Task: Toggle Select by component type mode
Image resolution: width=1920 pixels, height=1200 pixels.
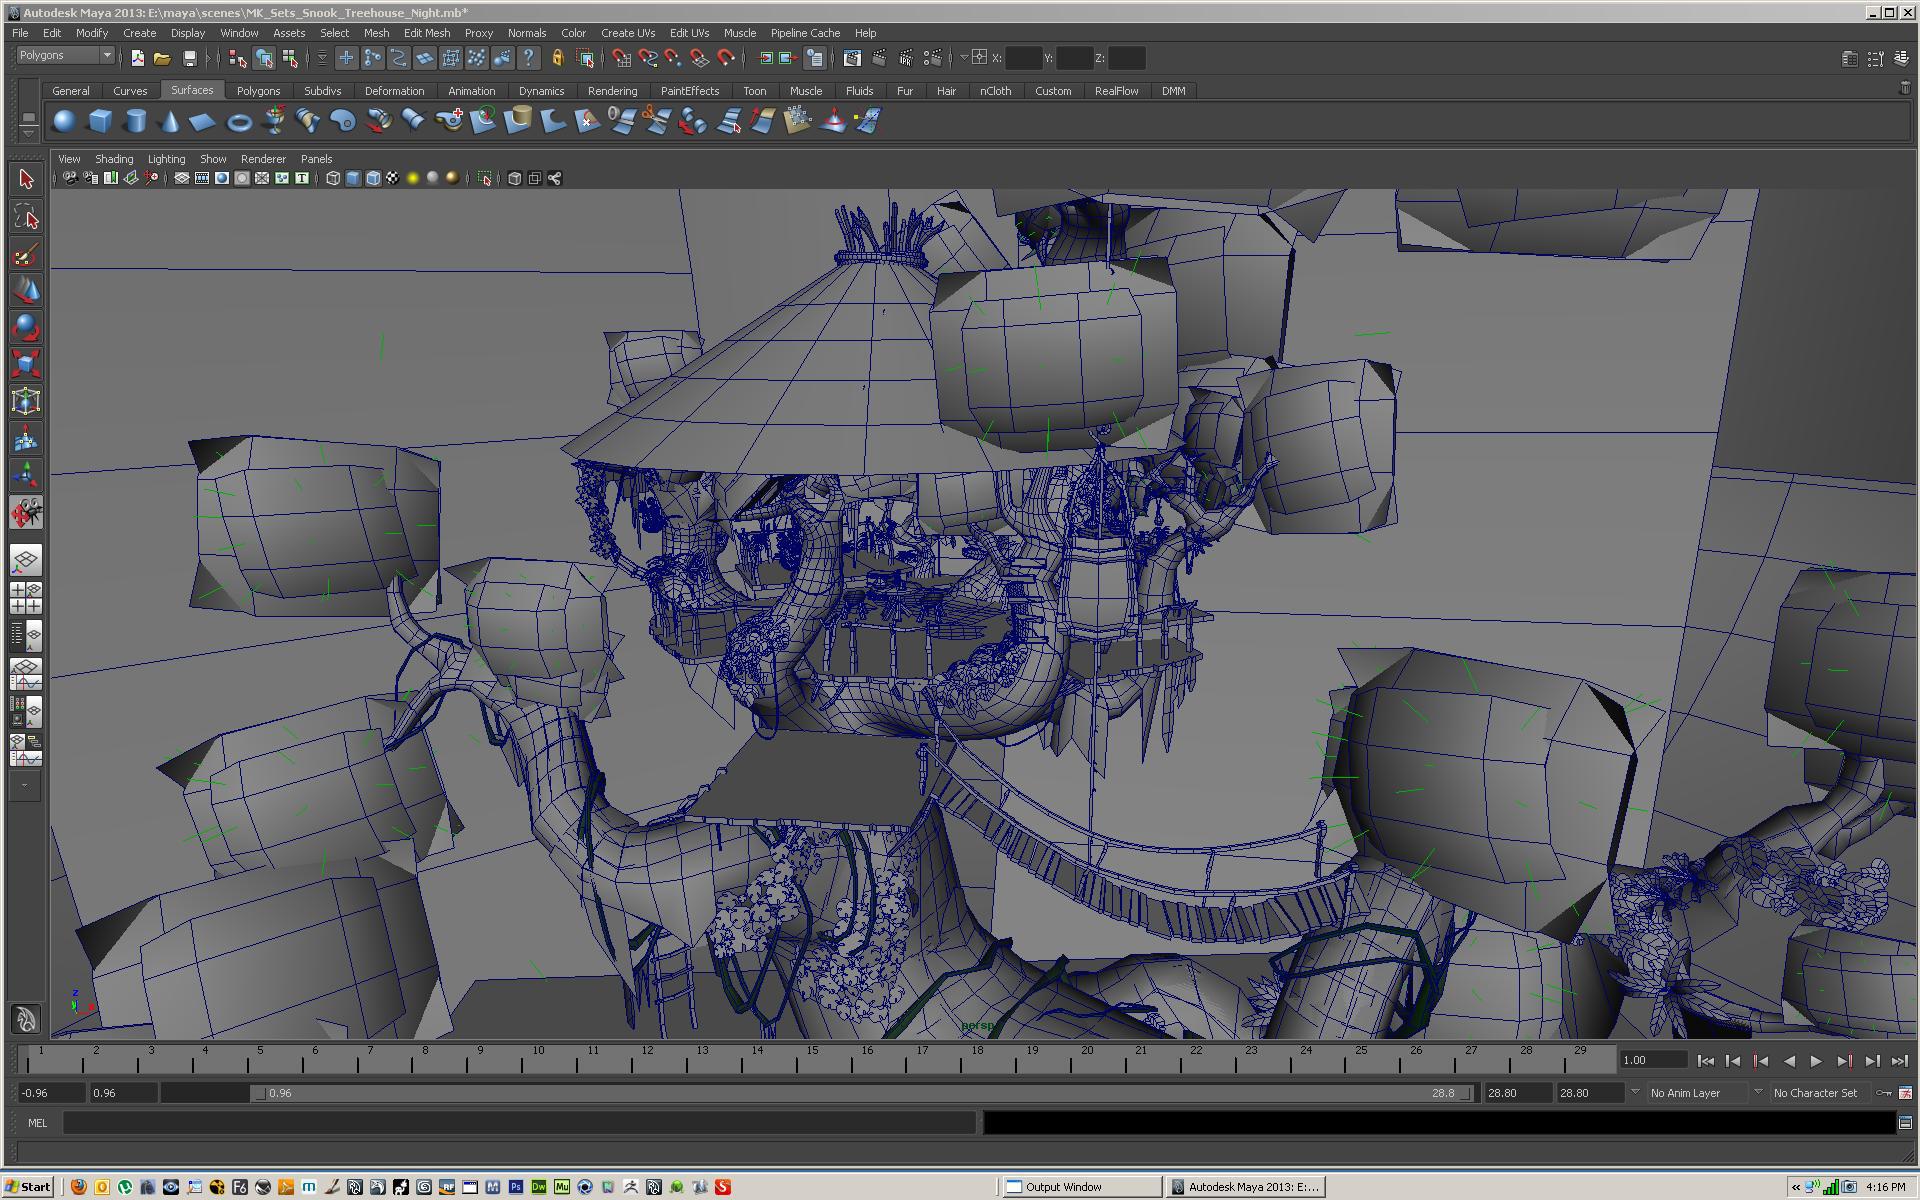Action: coord(290,58)
